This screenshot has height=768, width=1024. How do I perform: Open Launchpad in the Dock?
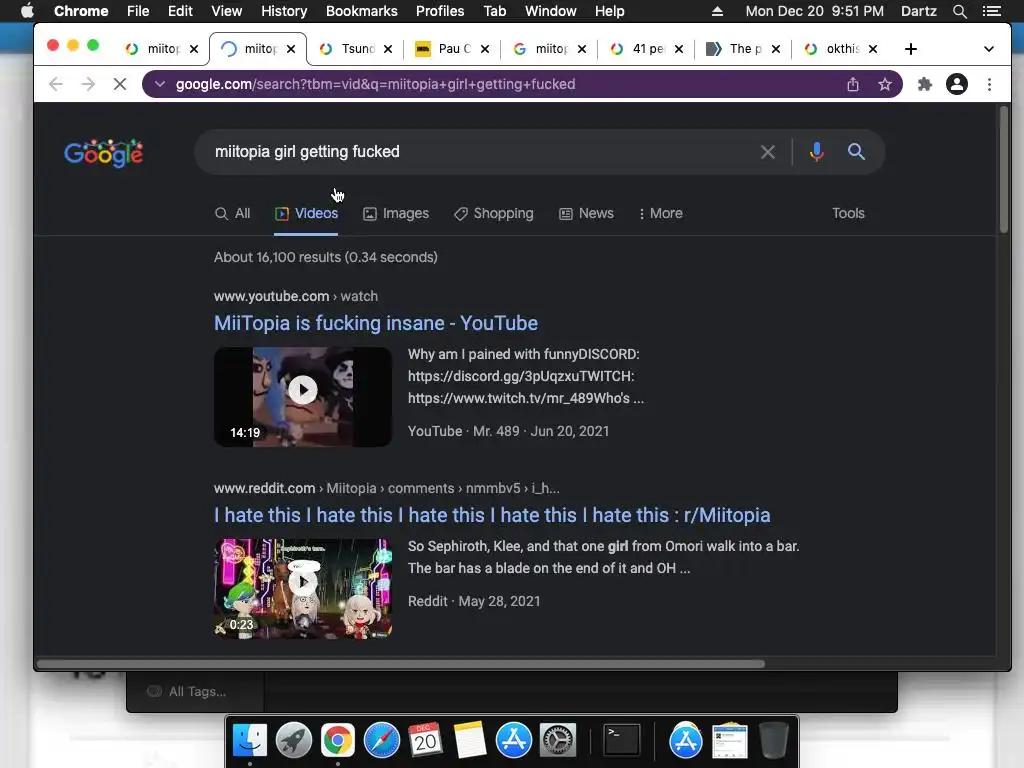(x=293, y=741)
